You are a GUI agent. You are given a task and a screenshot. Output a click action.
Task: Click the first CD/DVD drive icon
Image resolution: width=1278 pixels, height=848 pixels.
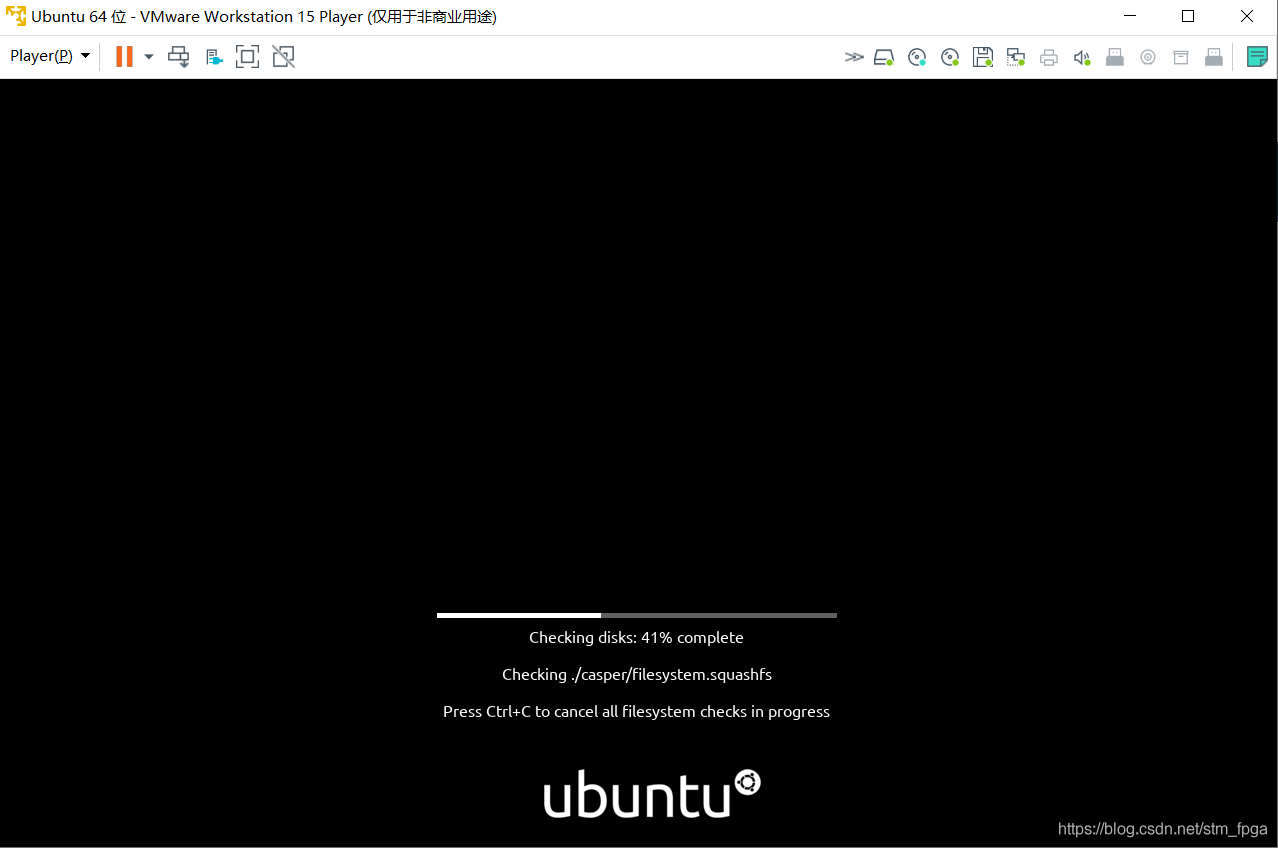pos(917,56)
